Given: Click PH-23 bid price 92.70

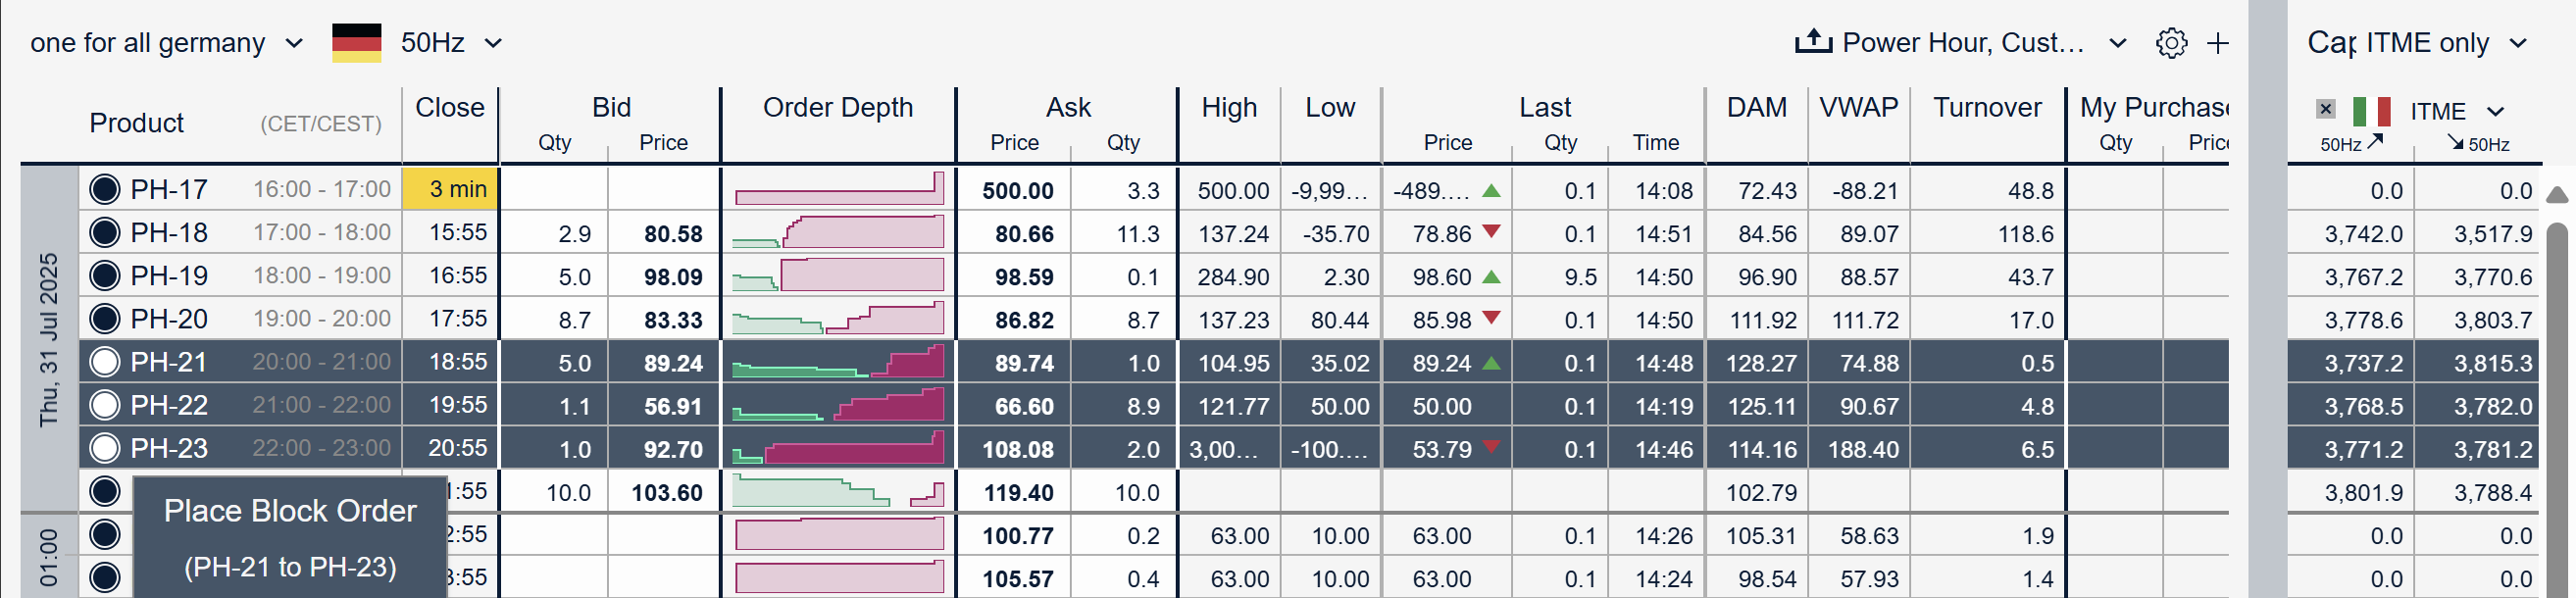Looking at the screenshot, I should pyautogui.click(x=673, y=449).
